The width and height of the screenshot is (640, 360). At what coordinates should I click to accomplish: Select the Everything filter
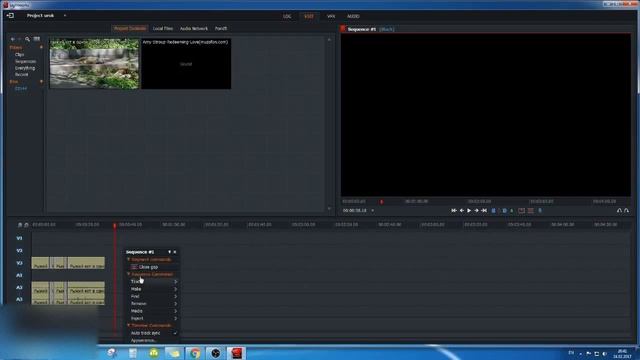(x=25, y=68)
